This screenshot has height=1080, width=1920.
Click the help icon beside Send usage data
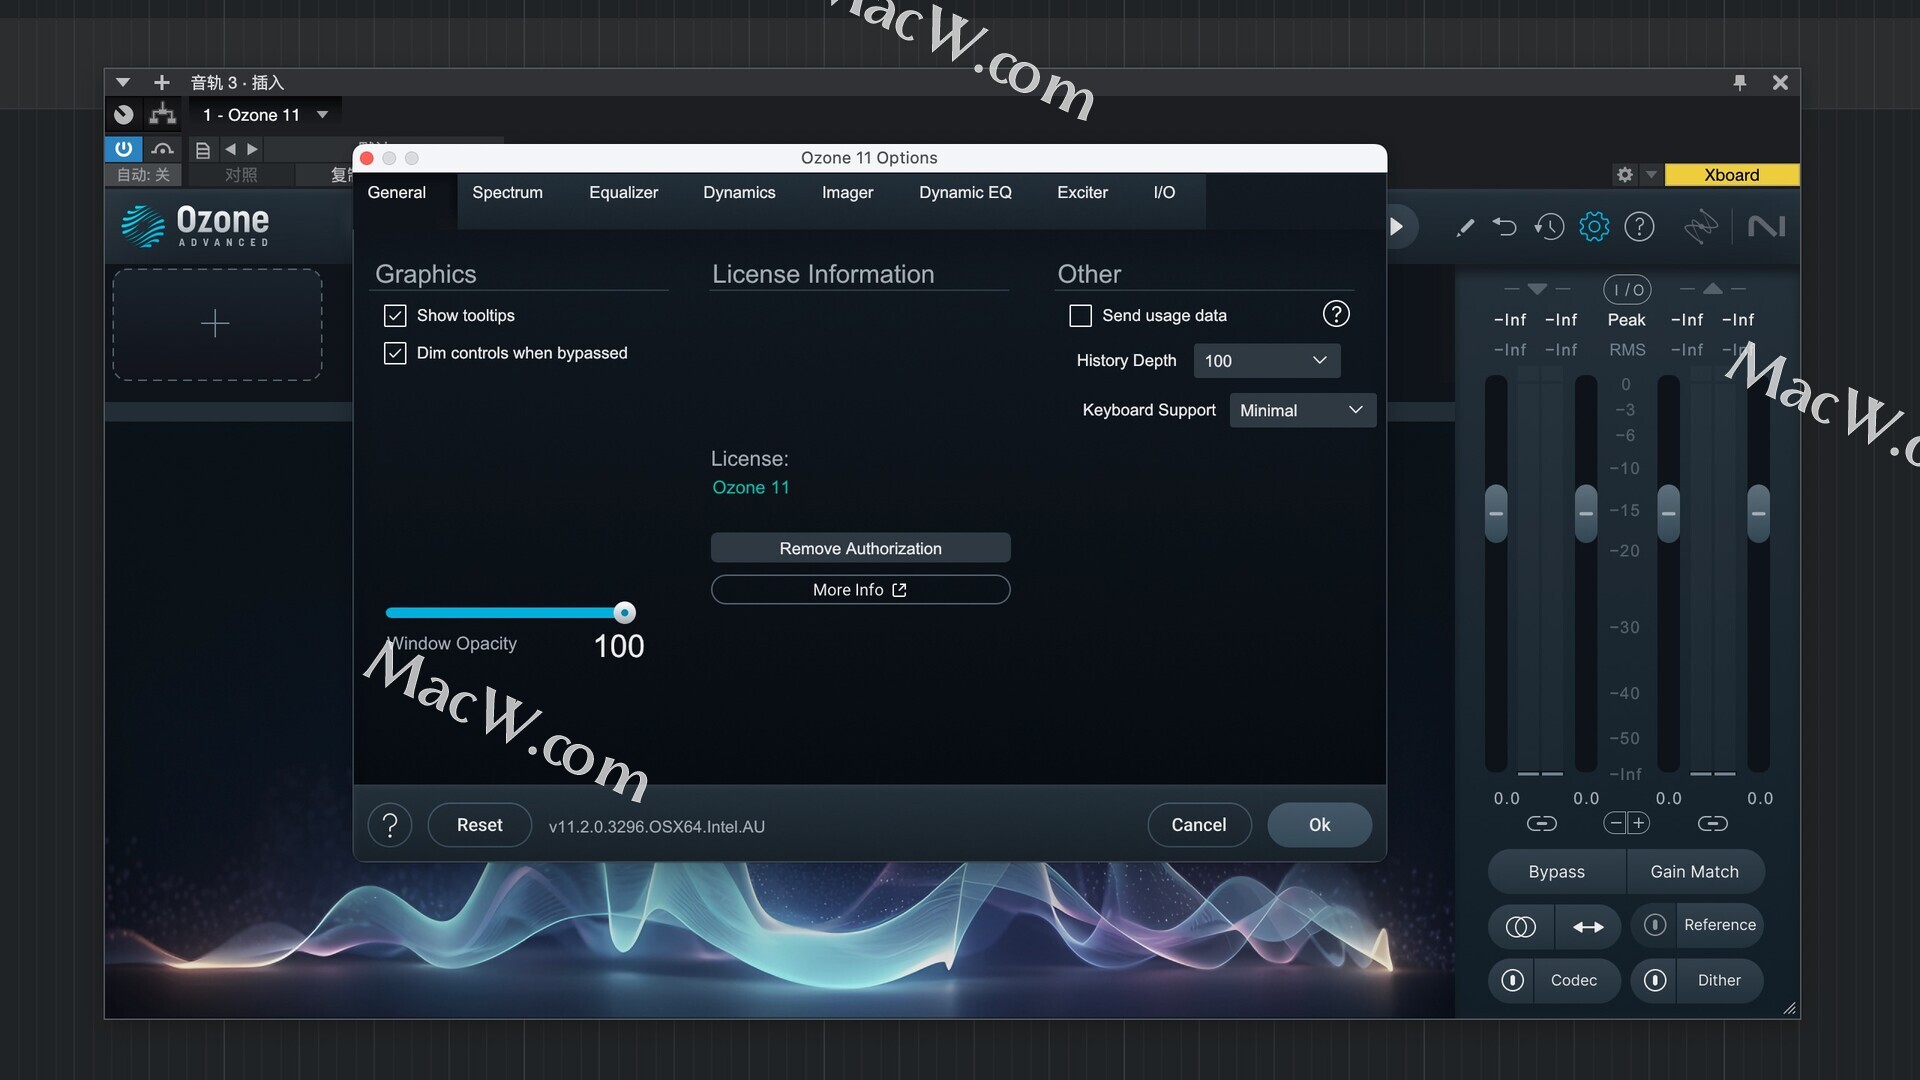click(1336, 314)
